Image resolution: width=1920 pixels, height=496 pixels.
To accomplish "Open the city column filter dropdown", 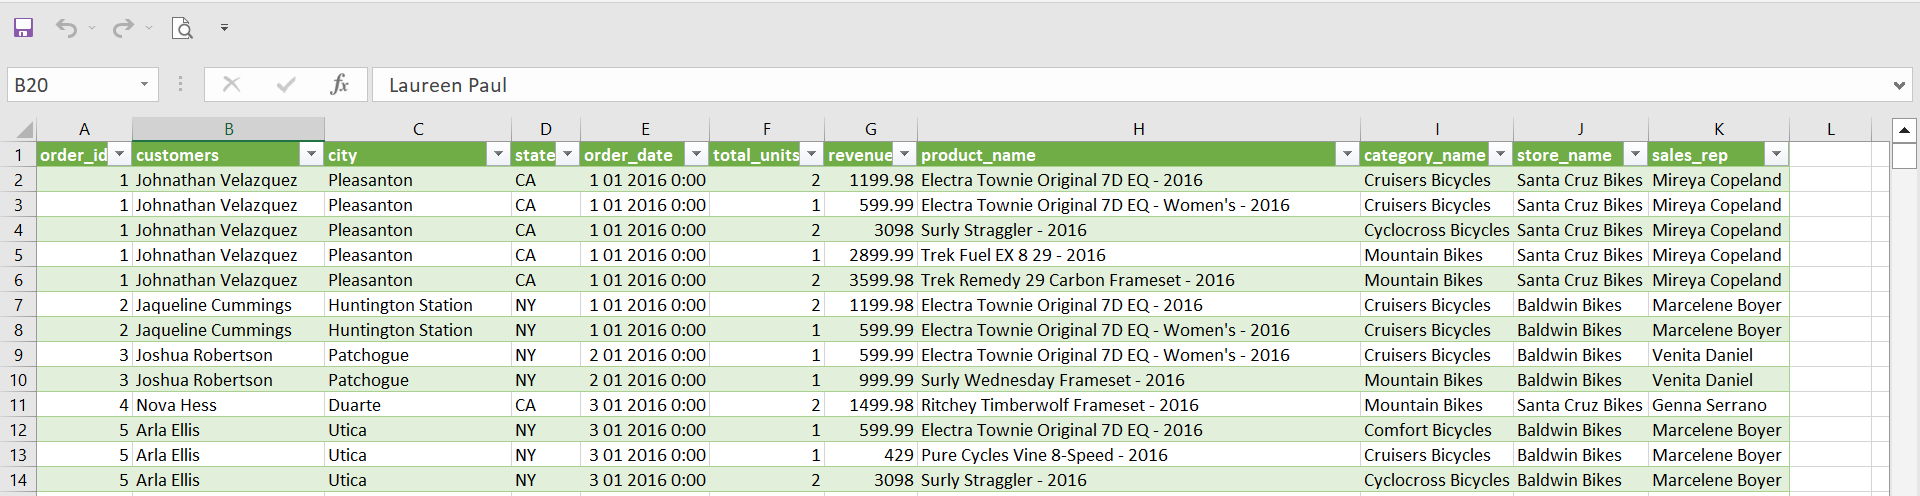I will point(497,154).
